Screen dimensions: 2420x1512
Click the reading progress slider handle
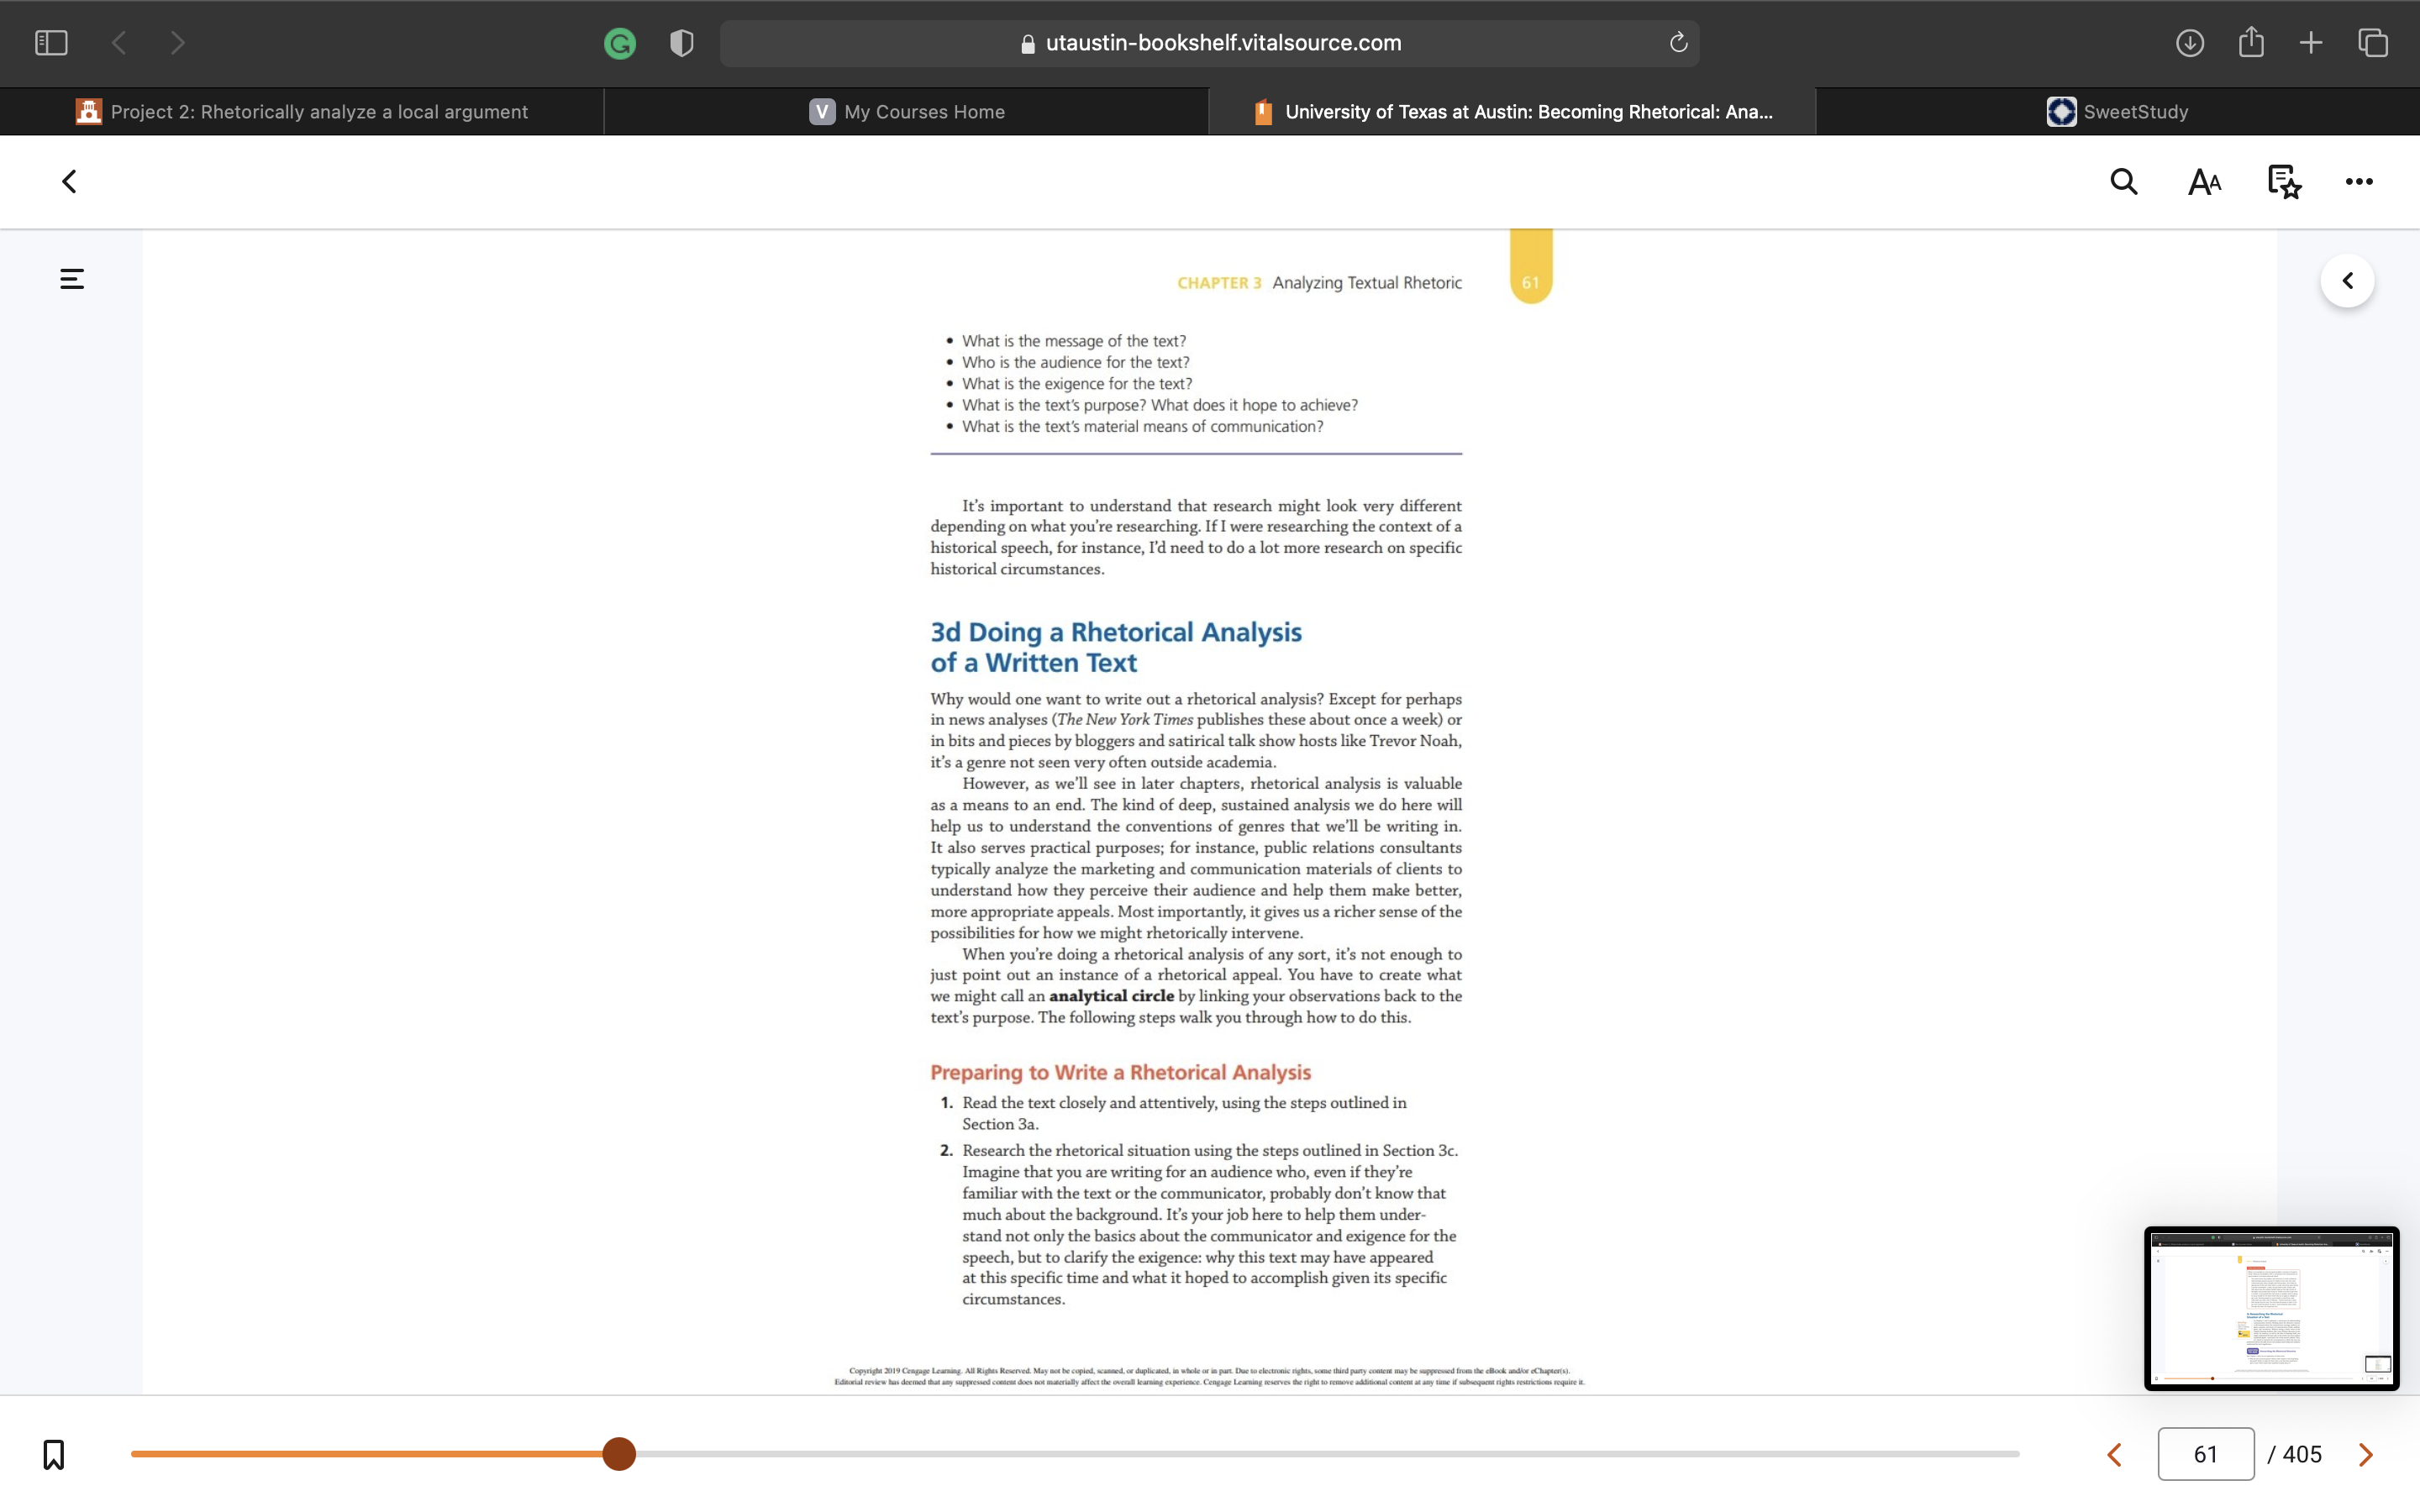[619, 1454]
